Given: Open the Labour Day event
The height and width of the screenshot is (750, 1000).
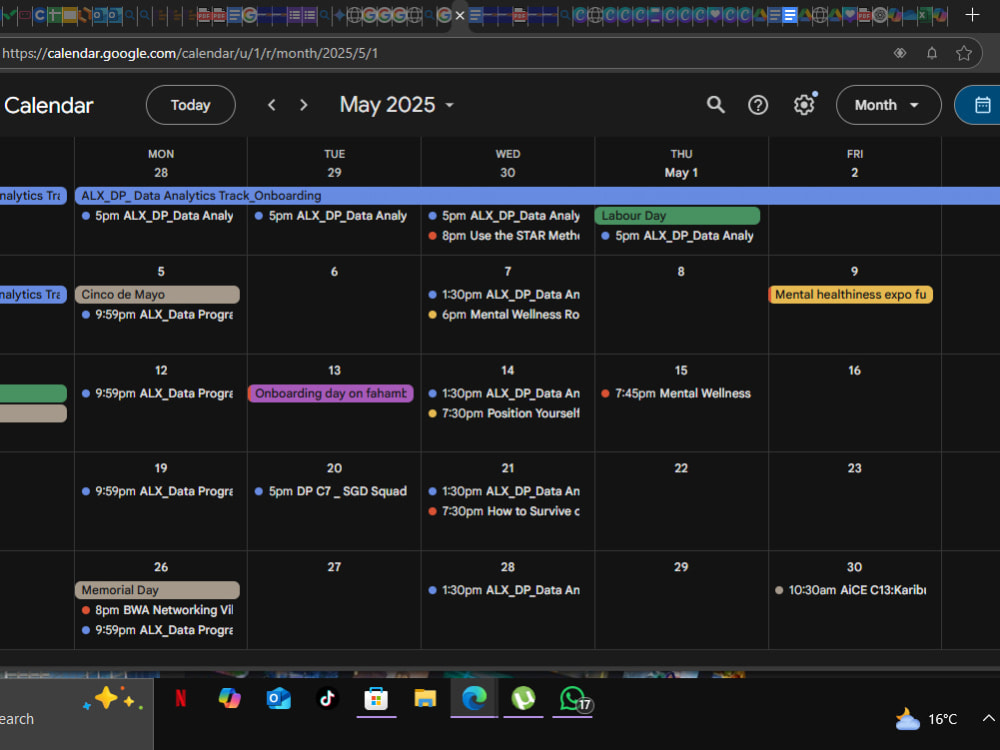Looking at the screenshot, I should pos(677,216).
